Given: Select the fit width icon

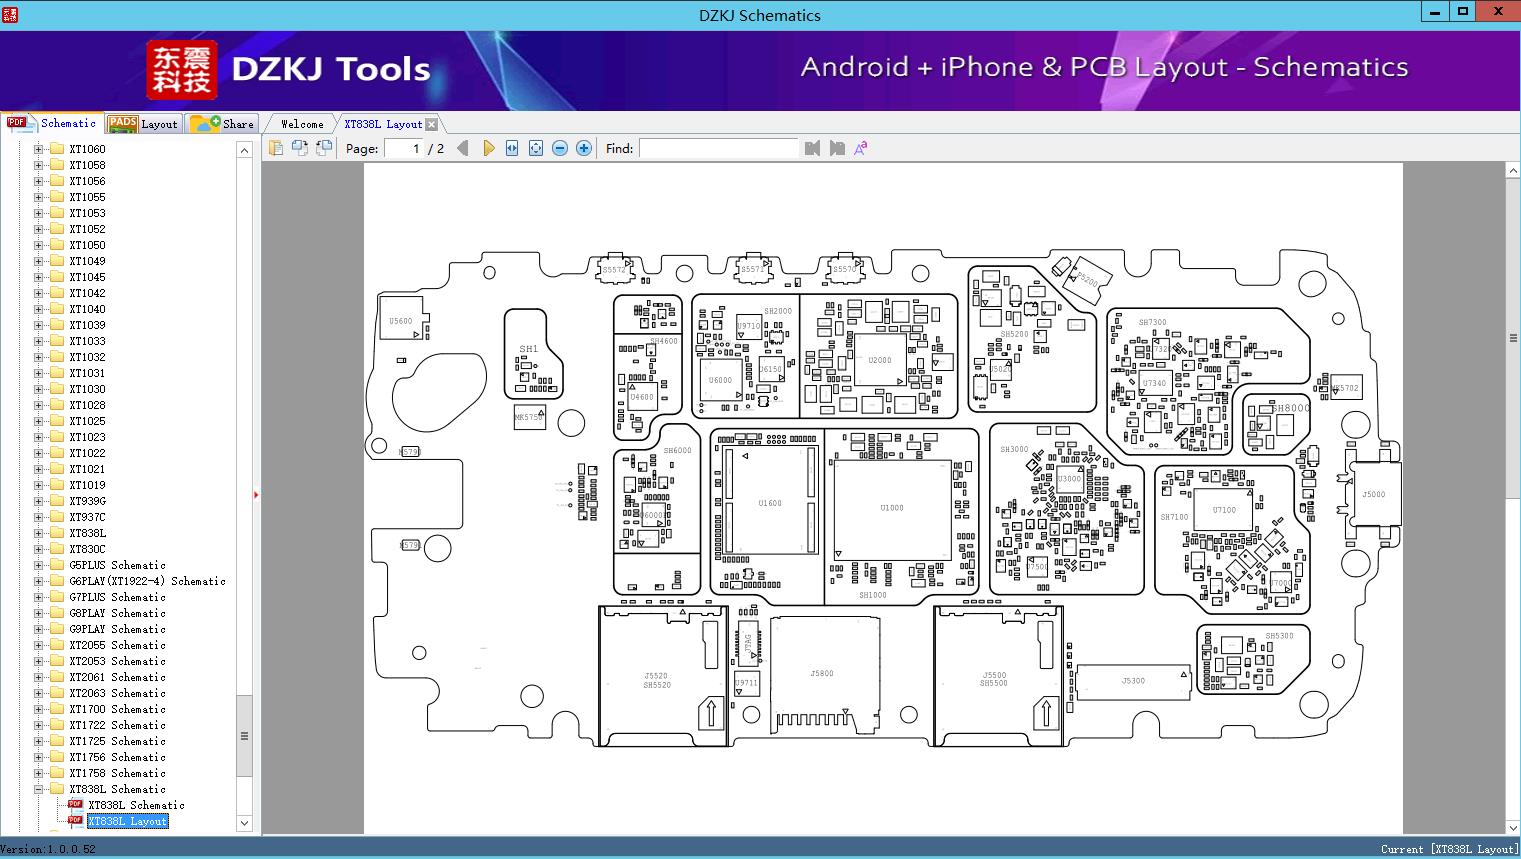Looking at the screenshot, I should (512, 148).
